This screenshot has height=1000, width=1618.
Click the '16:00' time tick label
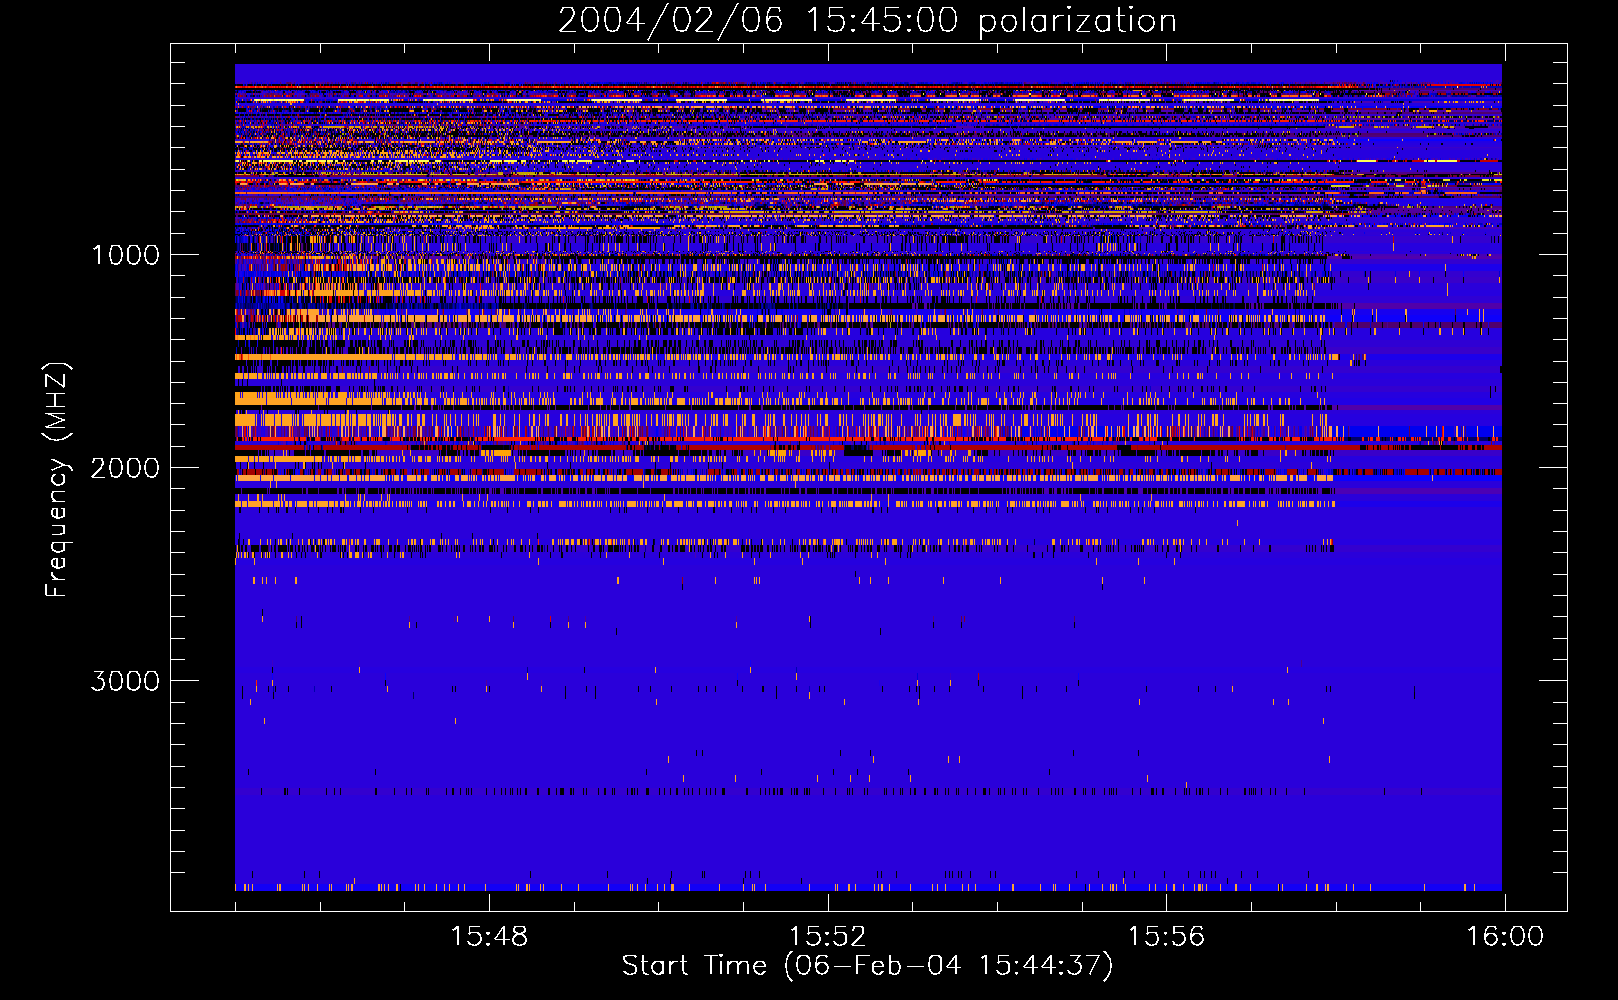coord(1505,937)
